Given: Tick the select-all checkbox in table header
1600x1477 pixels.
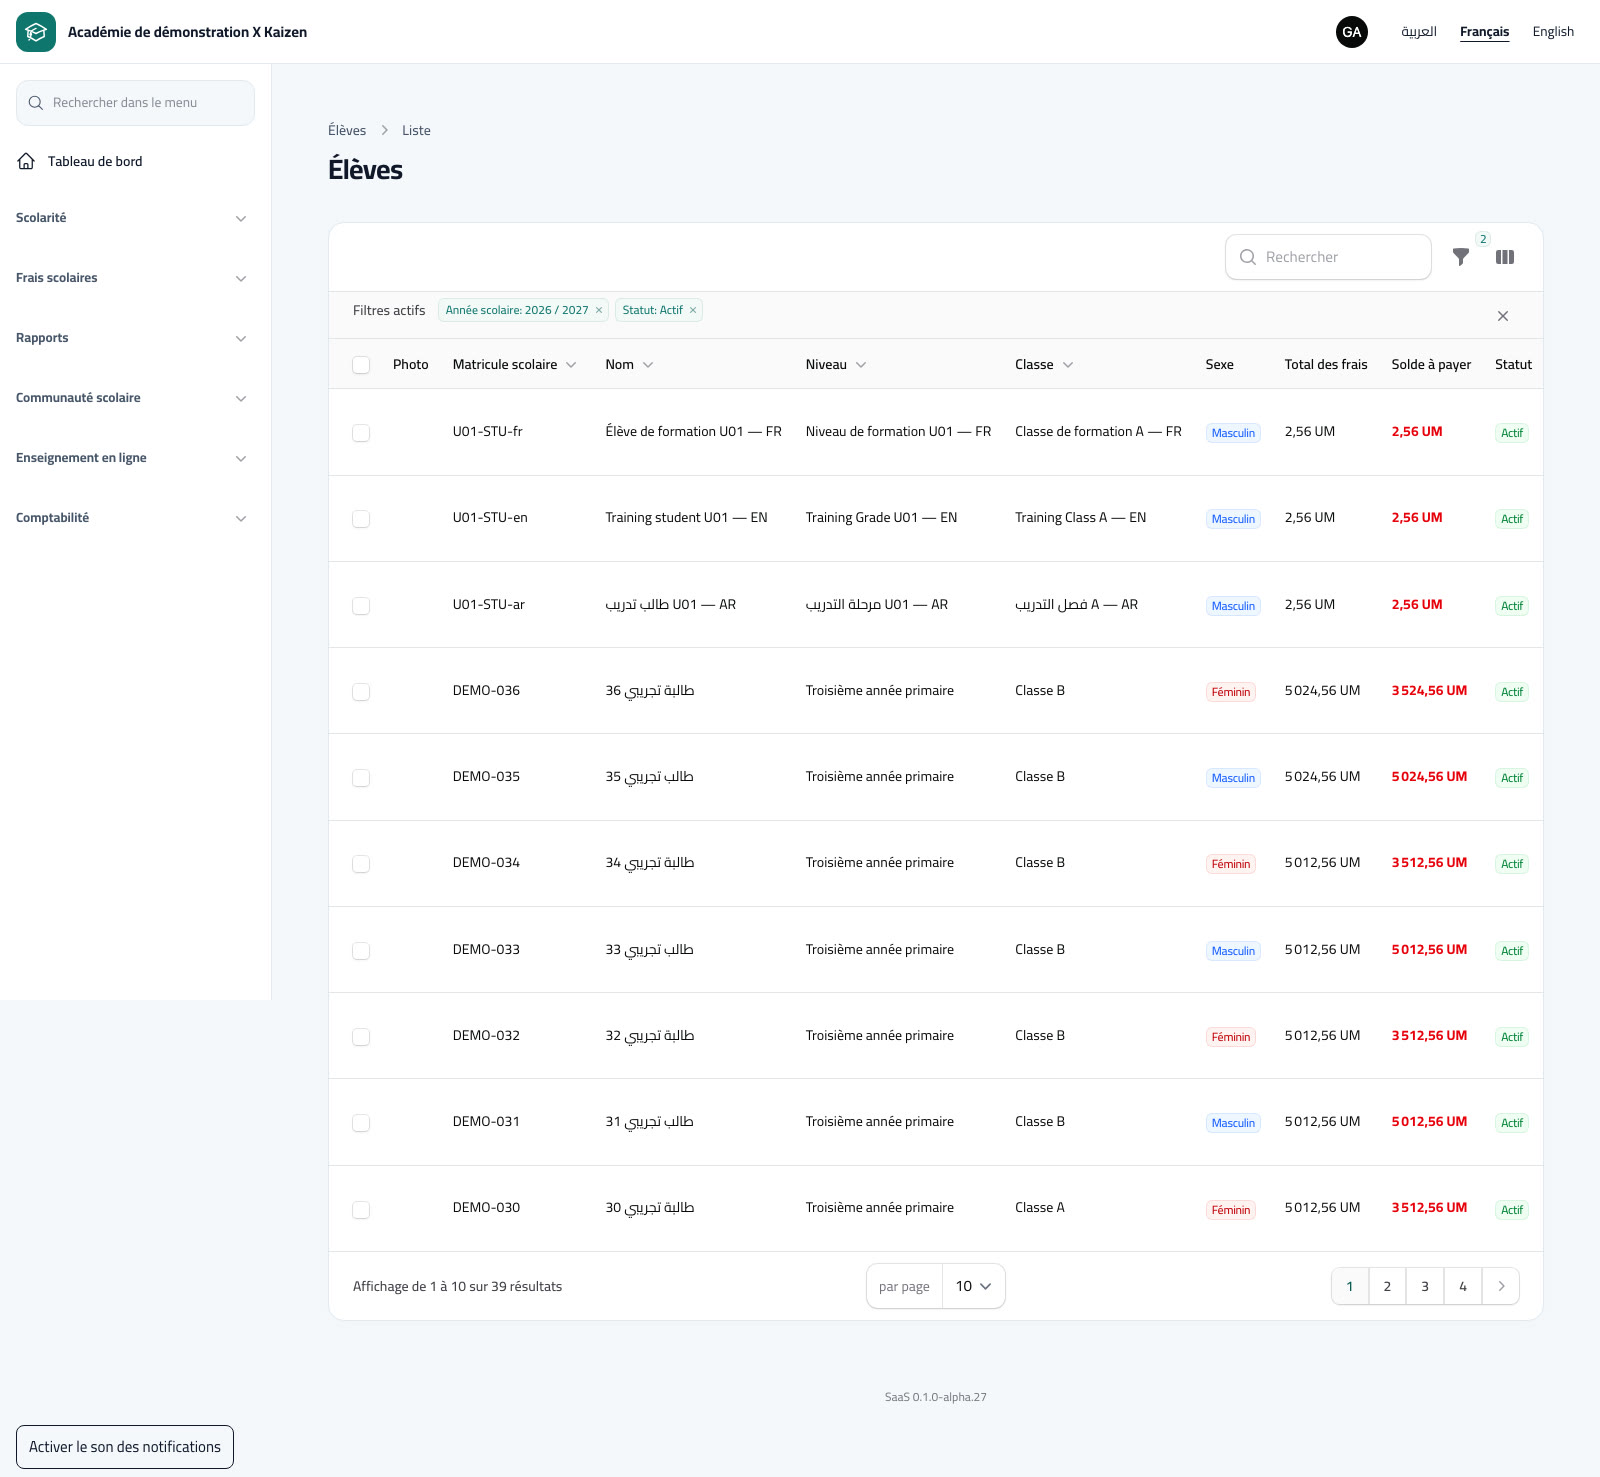Looking at the screenshot, I should [x=361, y=365].
